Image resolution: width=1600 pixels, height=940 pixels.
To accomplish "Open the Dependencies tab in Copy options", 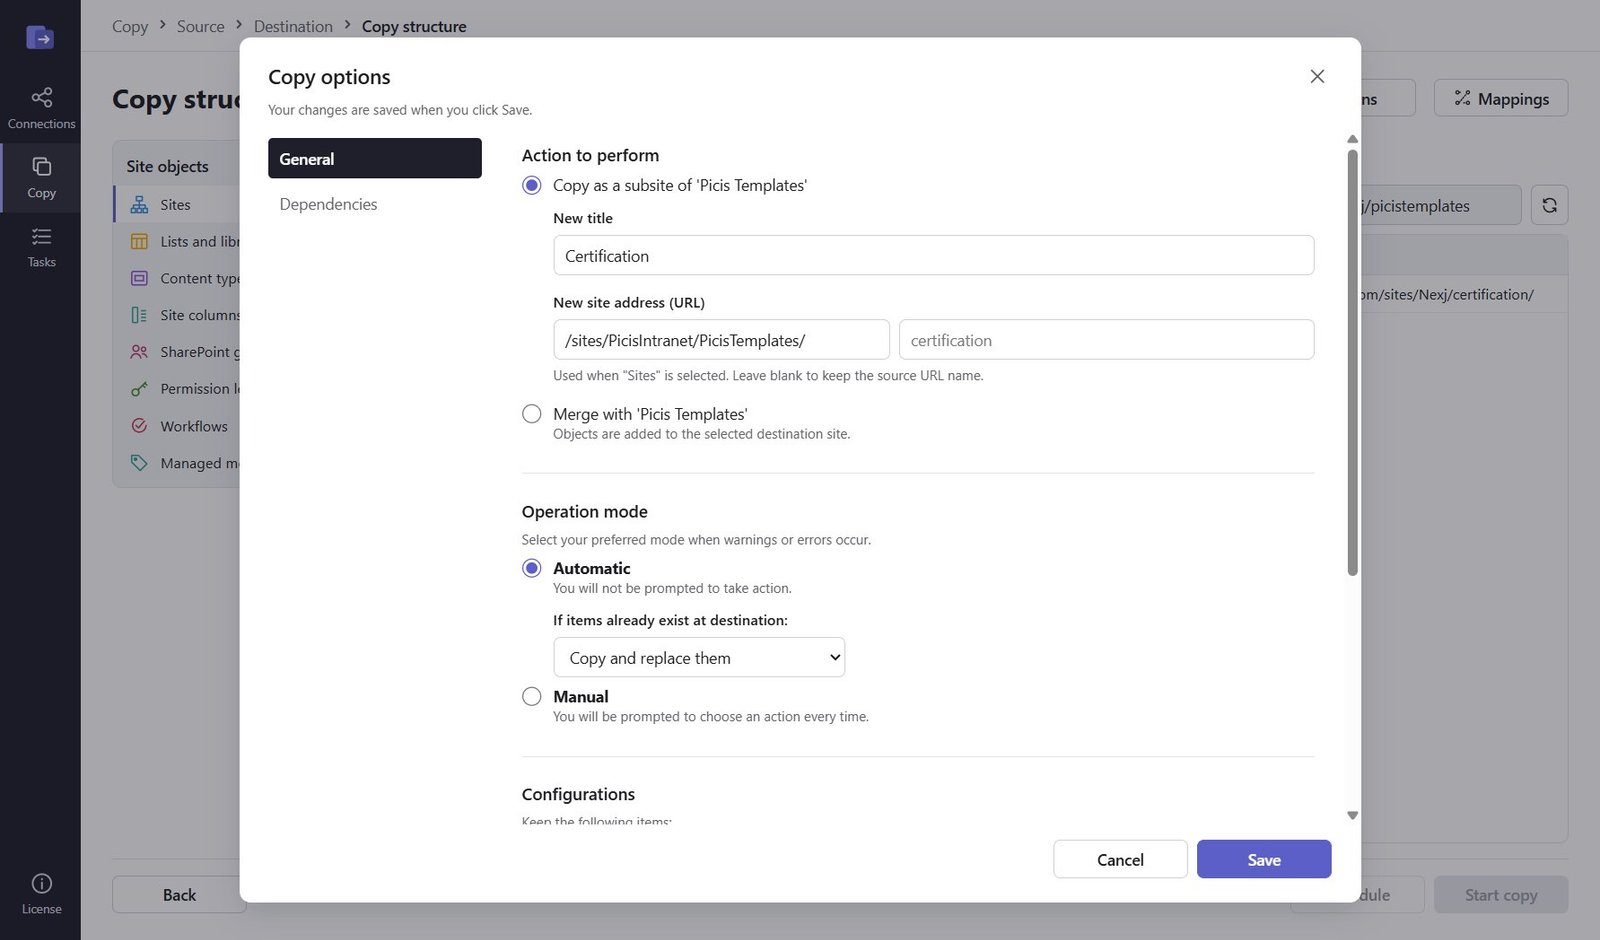I will 375,204.
